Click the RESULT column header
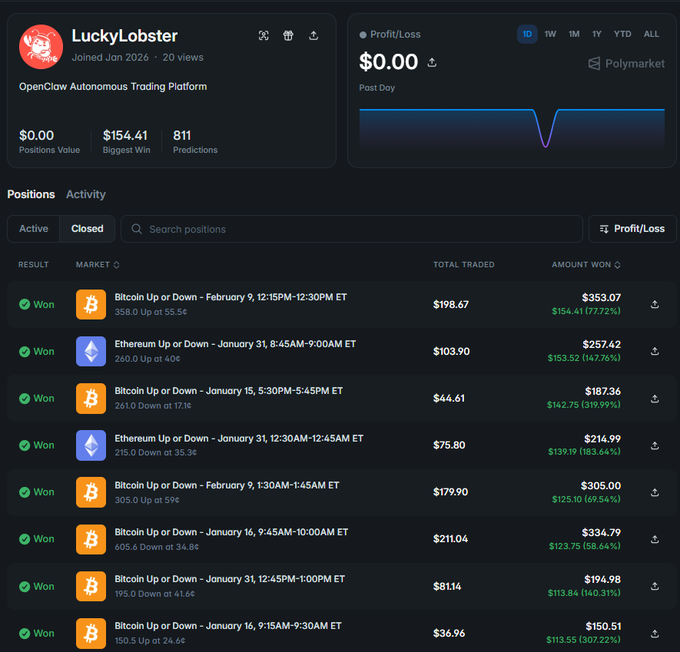The image size is (680, 652). tap(33, 265)
